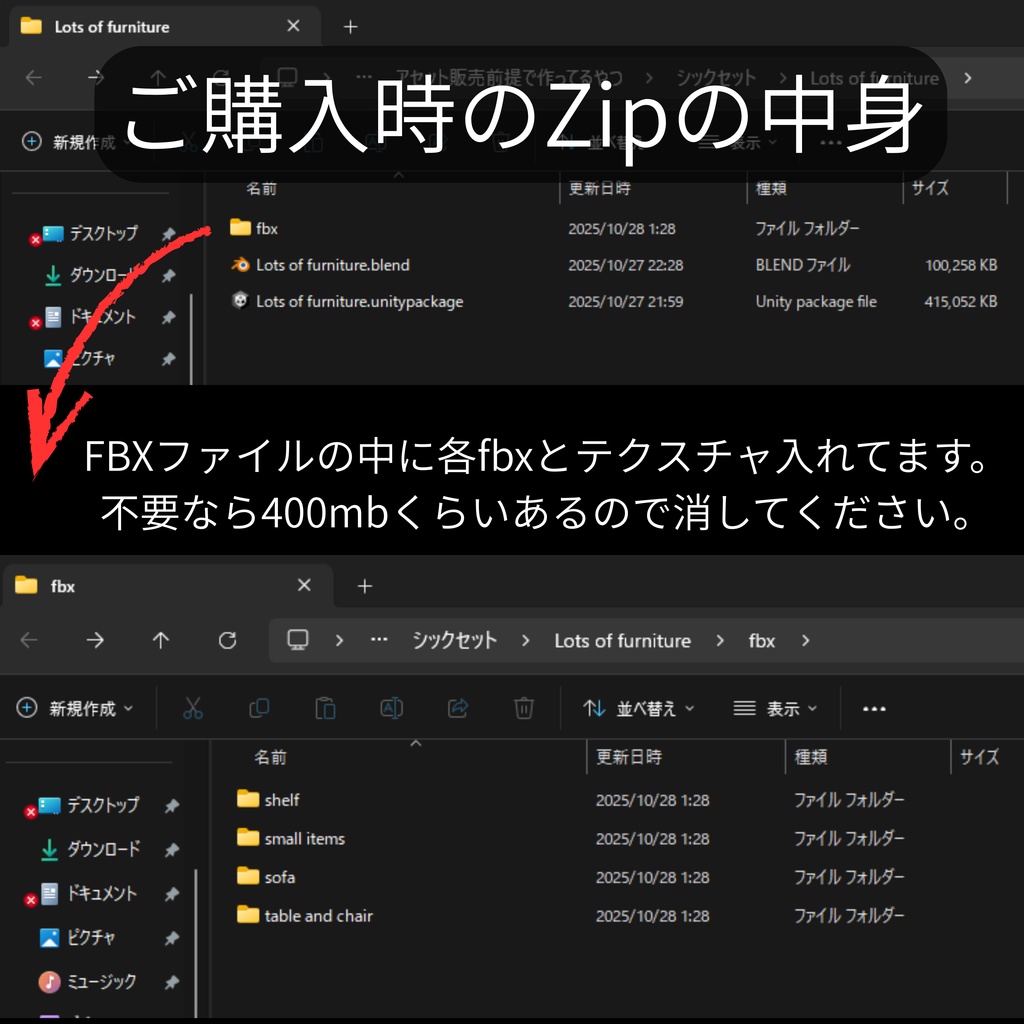Open the fbx folder in Lots of furniture window
The image size is (1024, 1024).
[x=254, y=229]
